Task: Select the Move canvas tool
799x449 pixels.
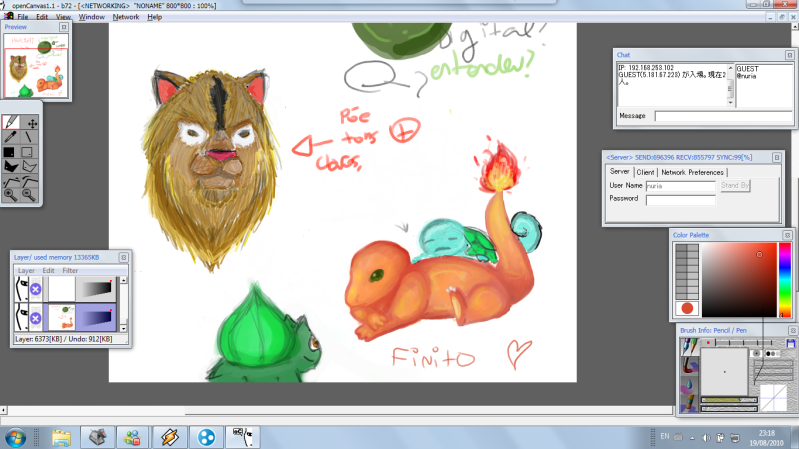Action: click(32, 123)
